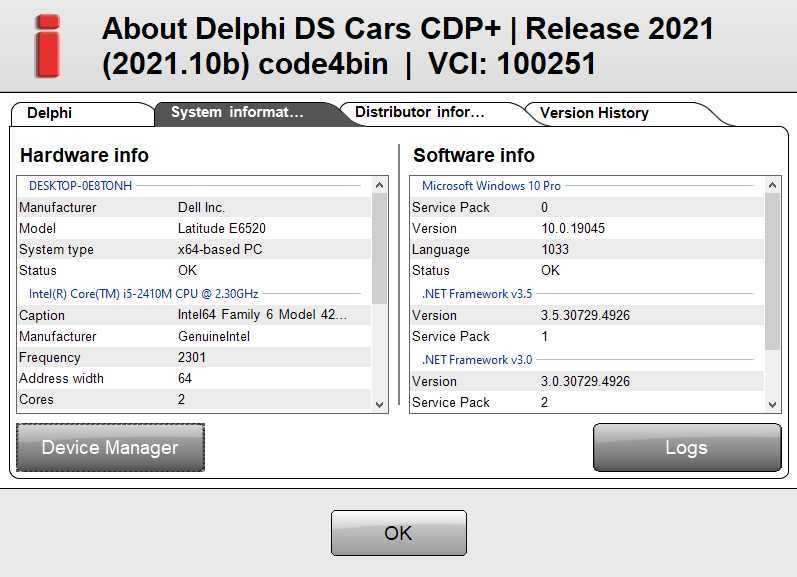Open Device Manager
Screen dimensions: 797x577
coord(110,447)
